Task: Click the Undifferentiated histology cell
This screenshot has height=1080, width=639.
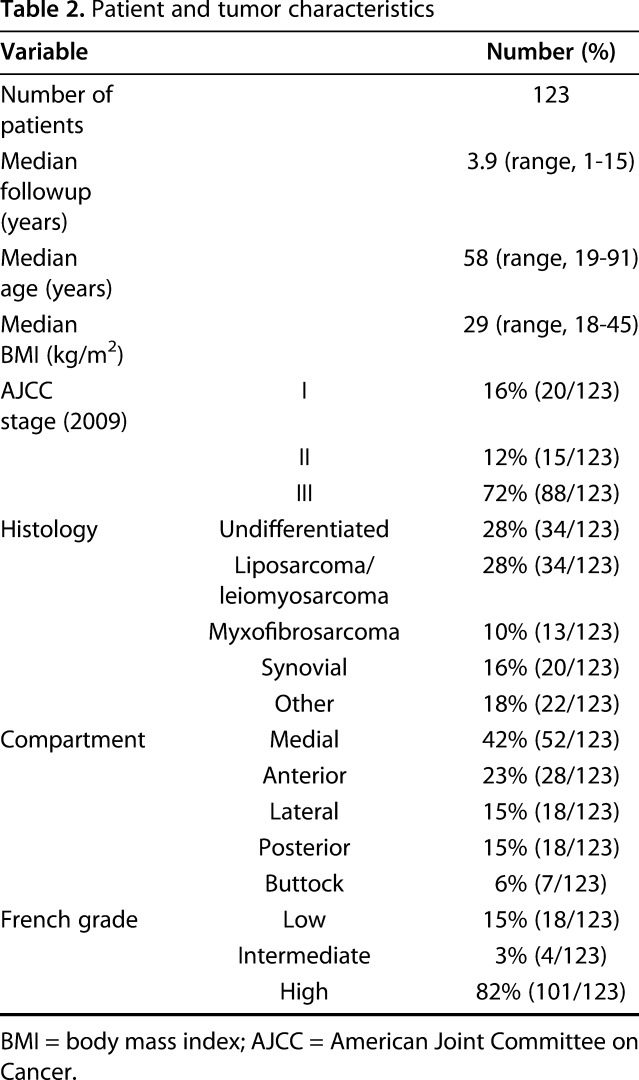Action: pos(304,528)
